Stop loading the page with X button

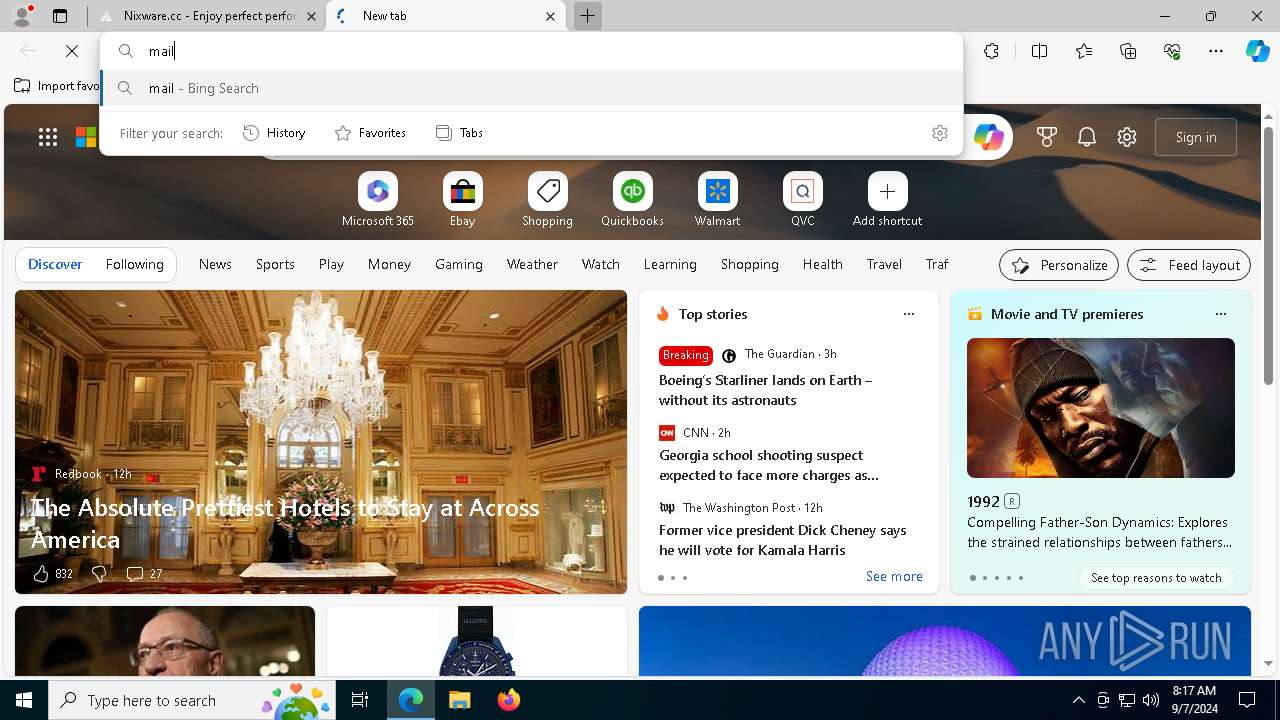(72, 51)
